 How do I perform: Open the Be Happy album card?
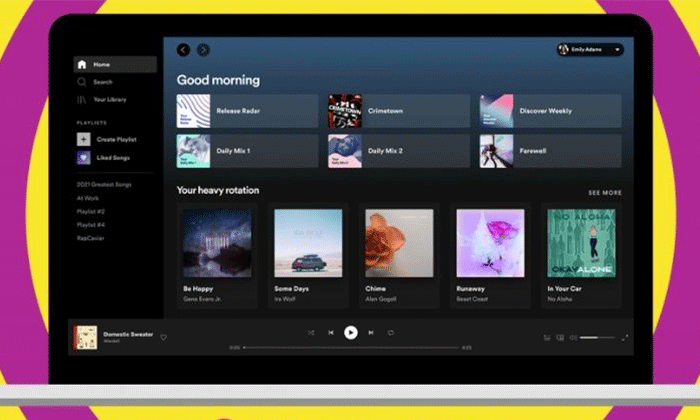point(217,256)
